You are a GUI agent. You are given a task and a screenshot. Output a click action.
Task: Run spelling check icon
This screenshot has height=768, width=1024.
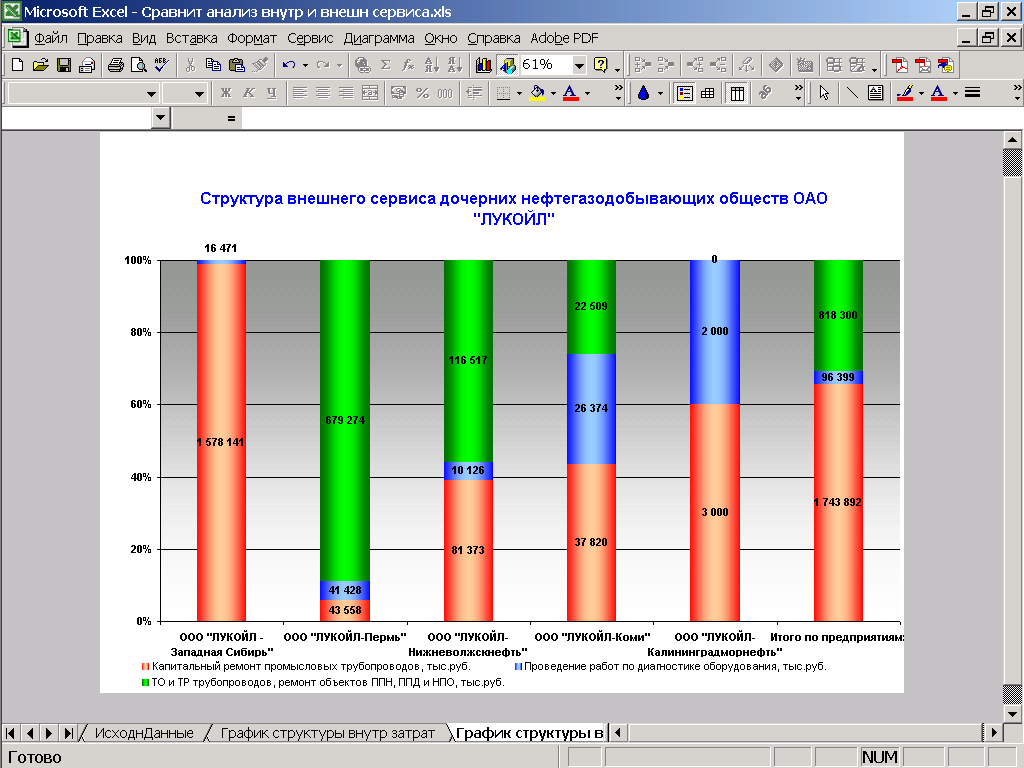[x=161, y=65]
